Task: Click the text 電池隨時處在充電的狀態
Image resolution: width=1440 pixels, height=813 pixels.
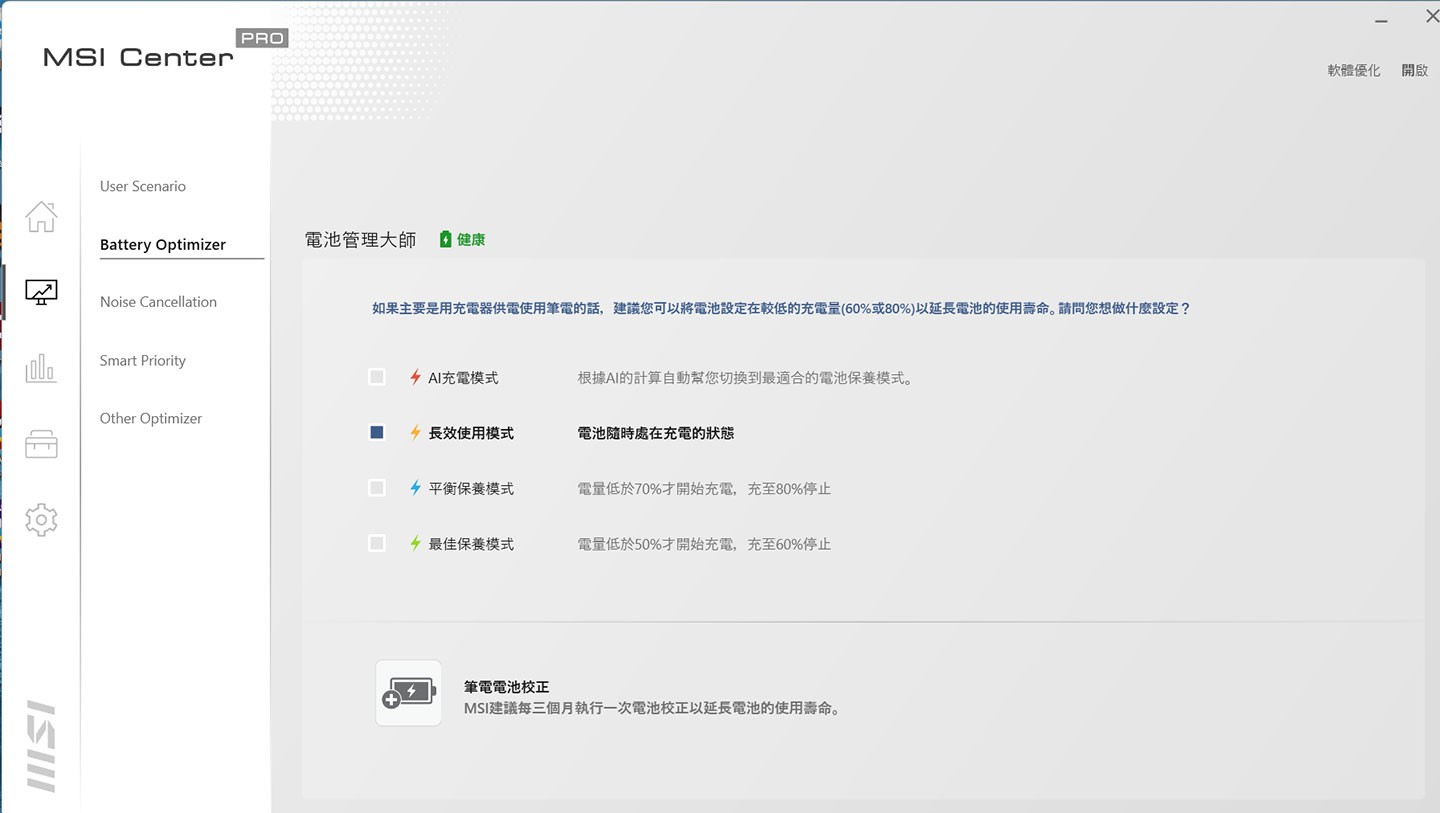Action: click(656, 433)
